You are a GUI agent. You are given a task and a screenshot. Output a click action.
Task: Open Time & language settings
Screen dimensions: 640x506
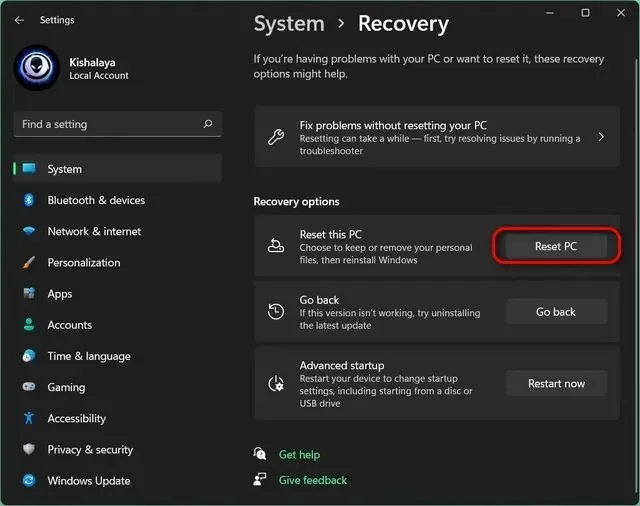pyautogui.click(x=118, y=356)
